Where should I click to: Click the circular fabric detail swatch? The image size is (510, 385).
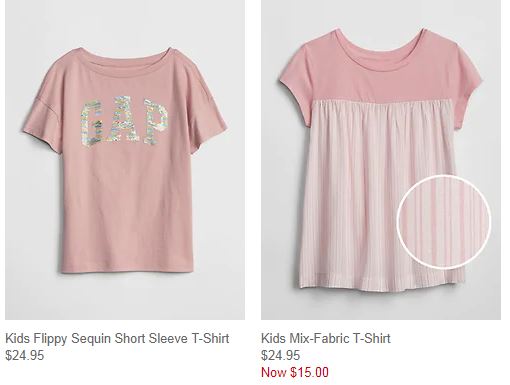tap(444, 222)
